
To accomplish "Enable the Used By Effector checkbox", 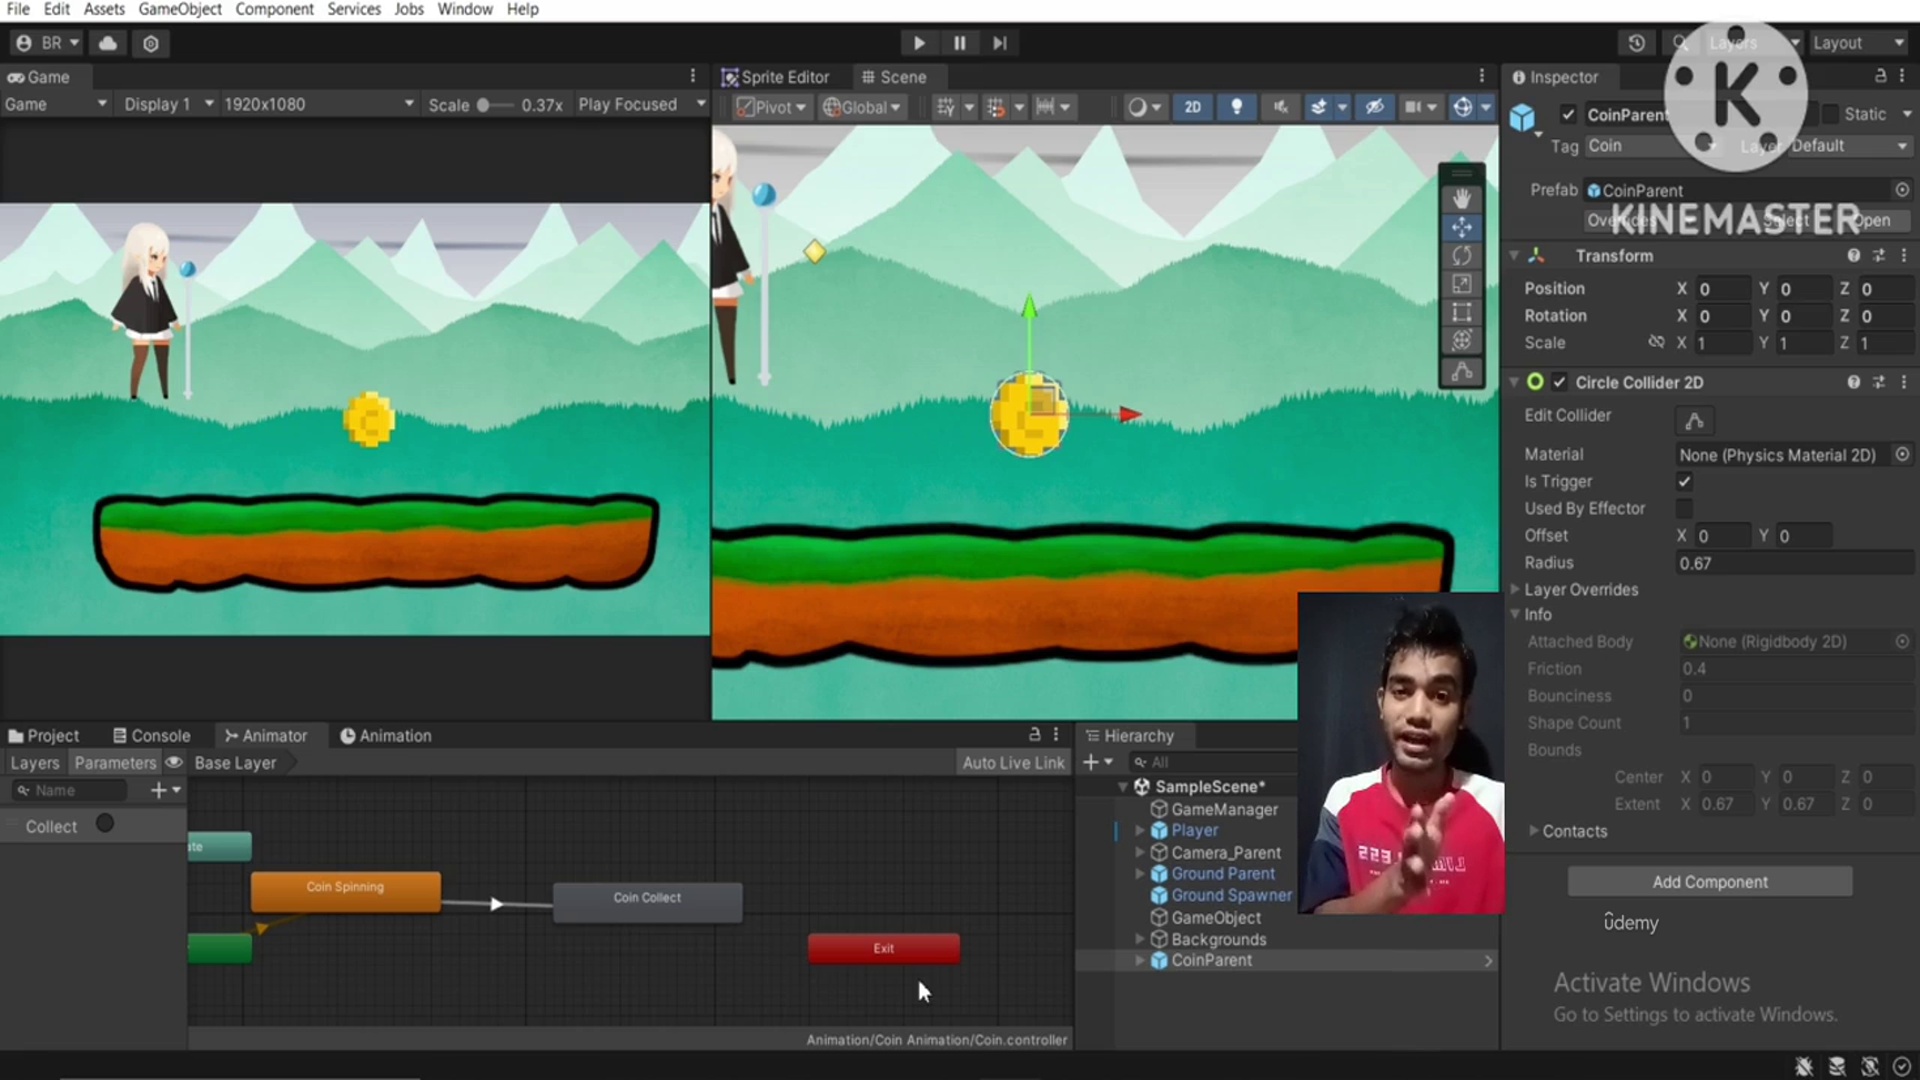I will [x=1684, y=508].
